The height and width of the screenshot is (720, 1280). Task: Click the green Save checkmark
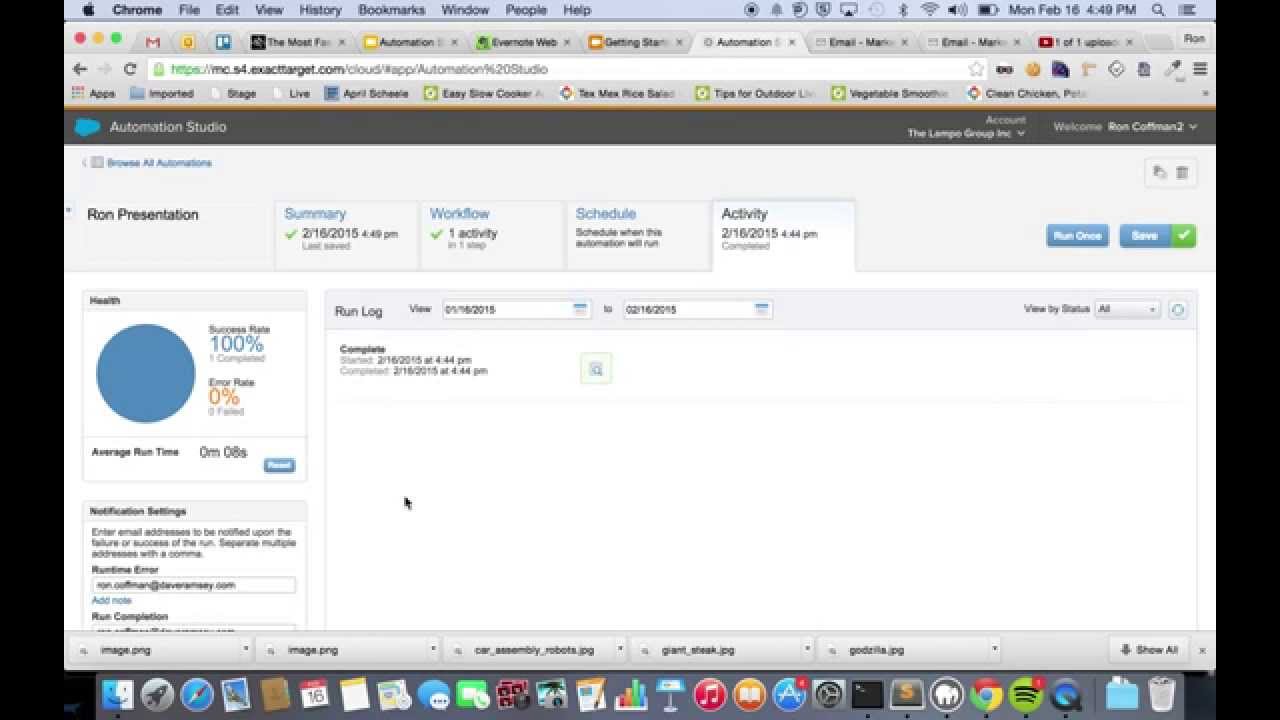tap(1184, 236)
